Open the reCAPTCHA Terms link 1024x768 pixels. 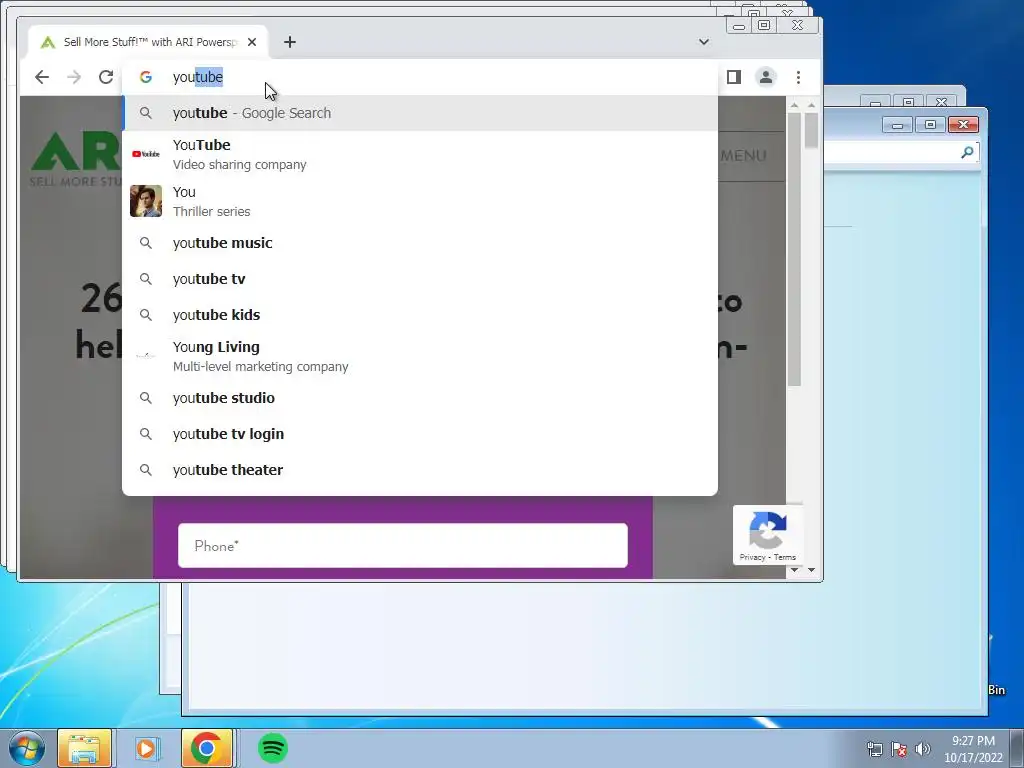point(784,557)
